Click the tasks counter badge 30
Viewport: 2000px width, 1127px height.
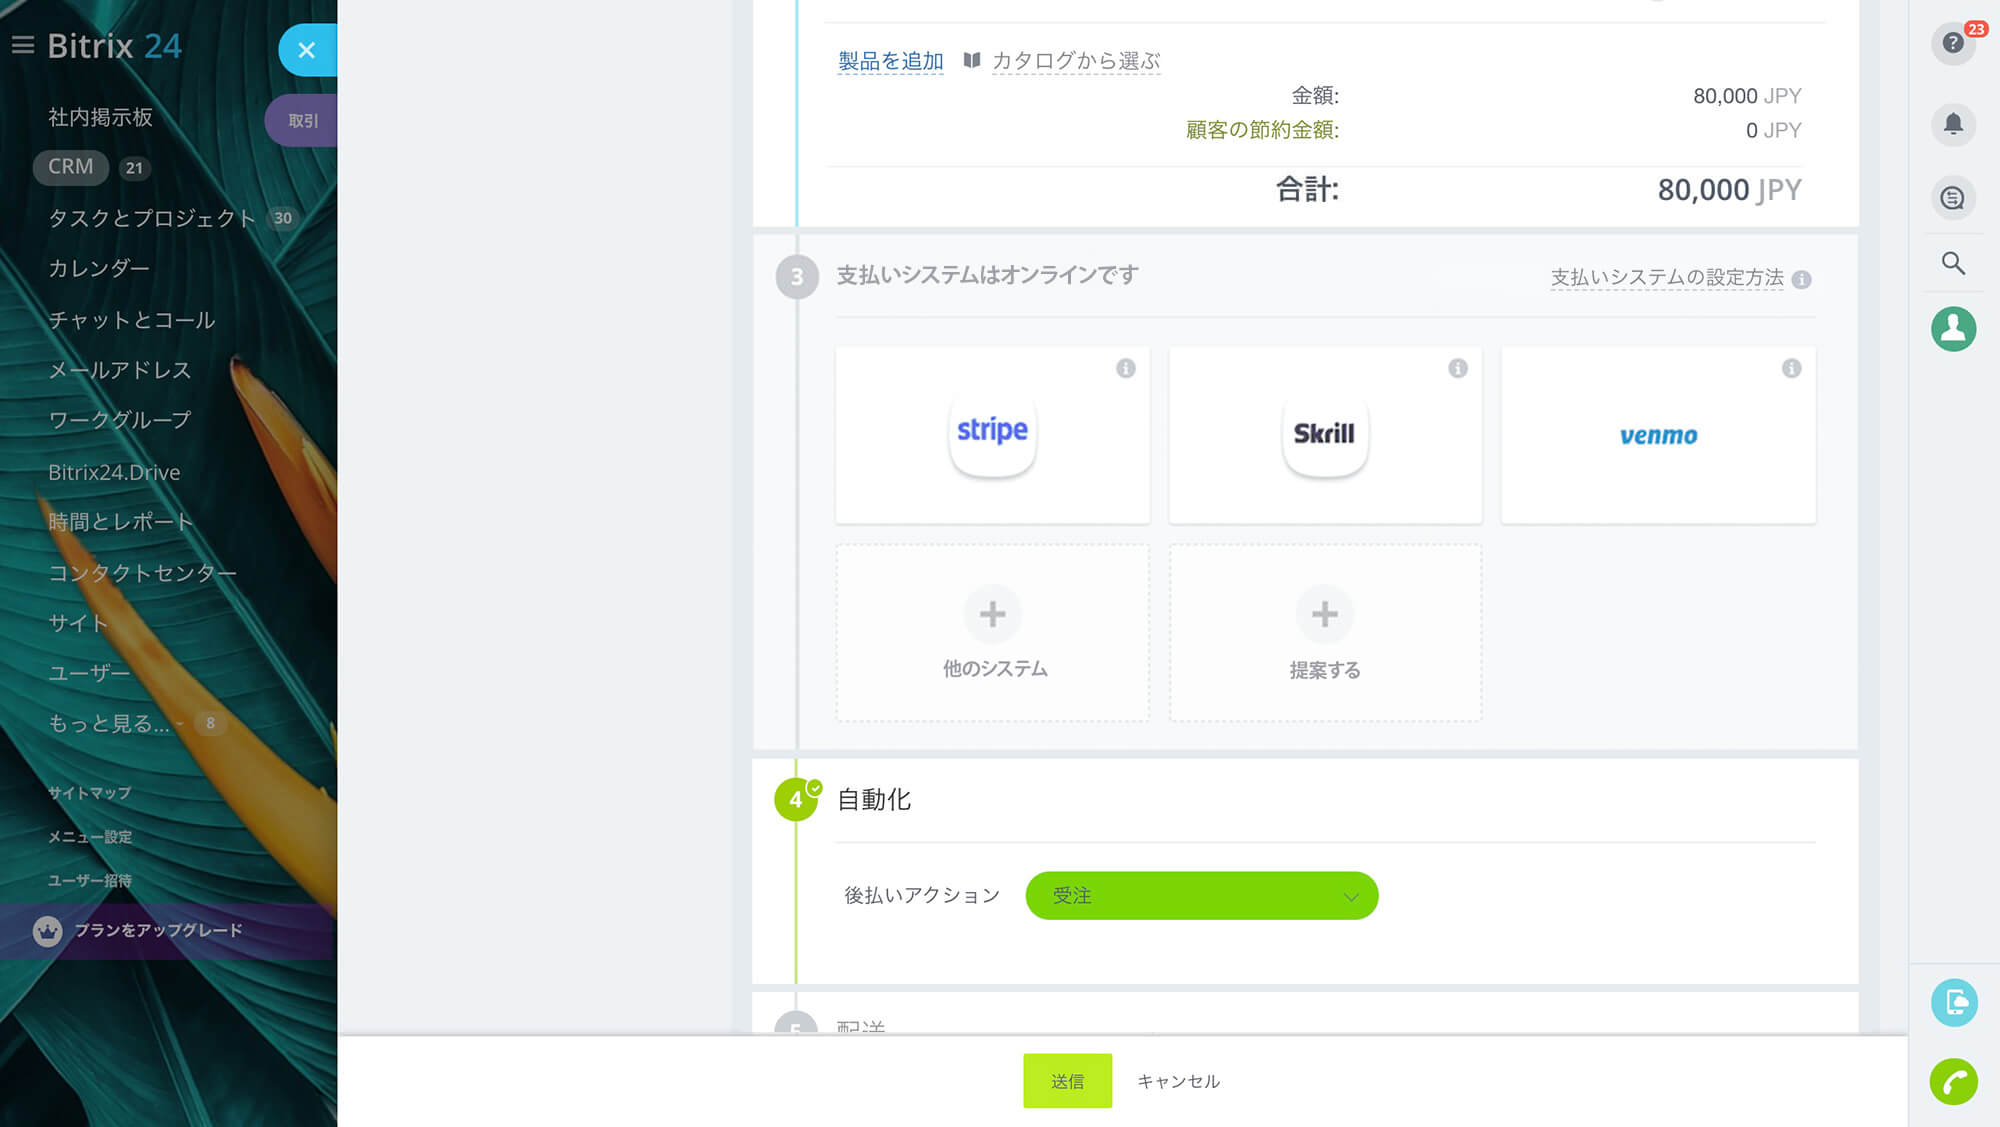click(x=283, y=218)
